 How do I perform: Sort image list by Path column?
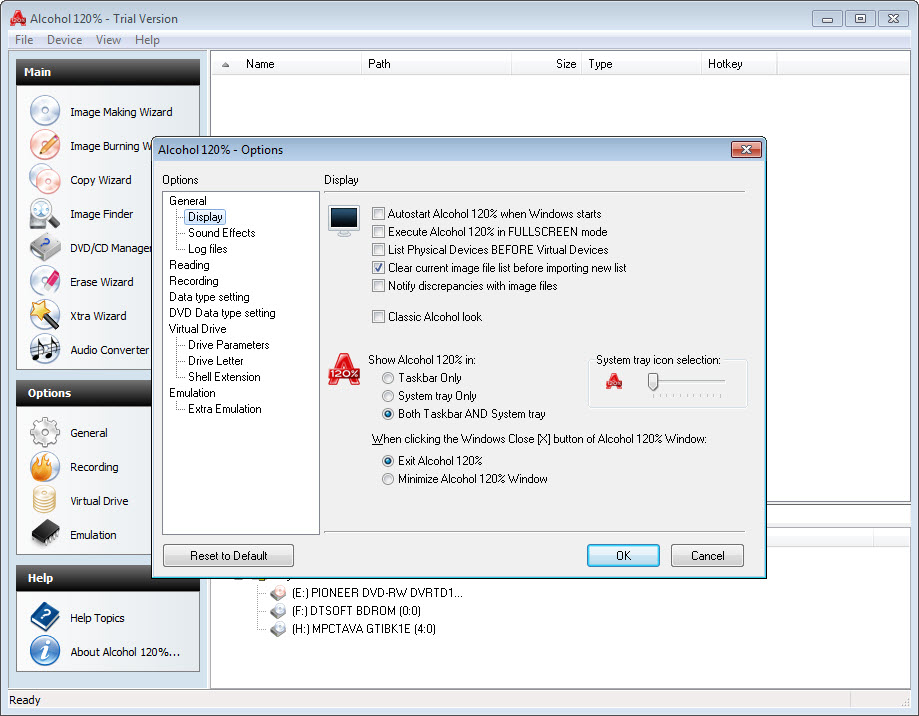(x=437, y=64)
